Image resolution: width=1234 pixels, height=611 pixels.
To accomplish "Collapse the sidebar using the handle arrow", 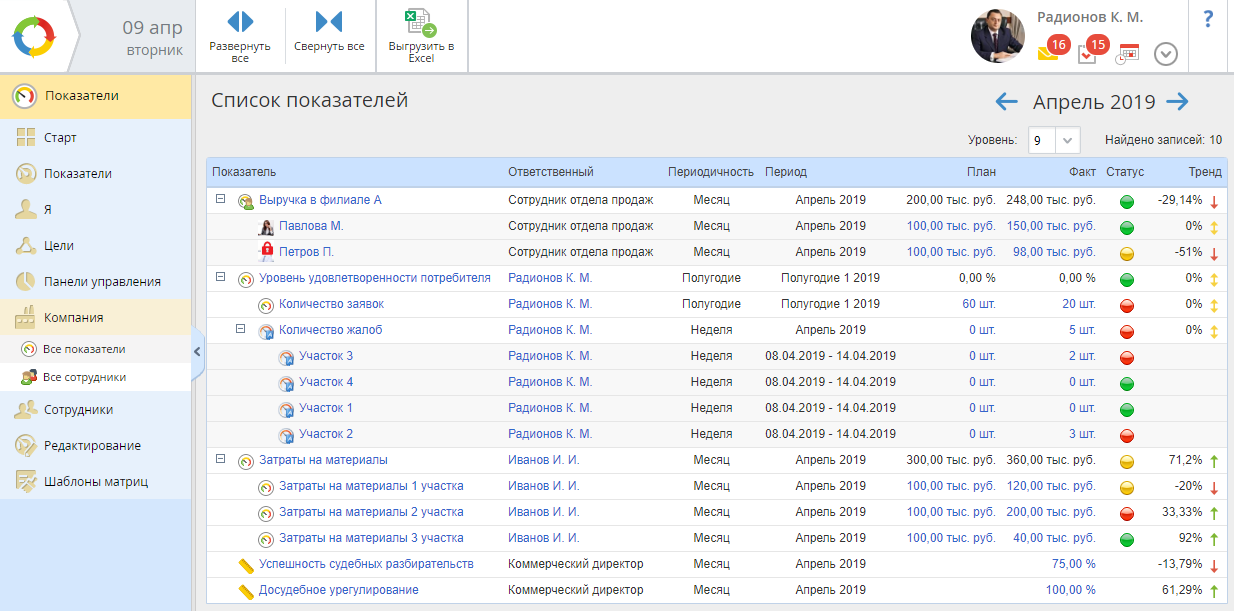I will click(x=197, y=351).
